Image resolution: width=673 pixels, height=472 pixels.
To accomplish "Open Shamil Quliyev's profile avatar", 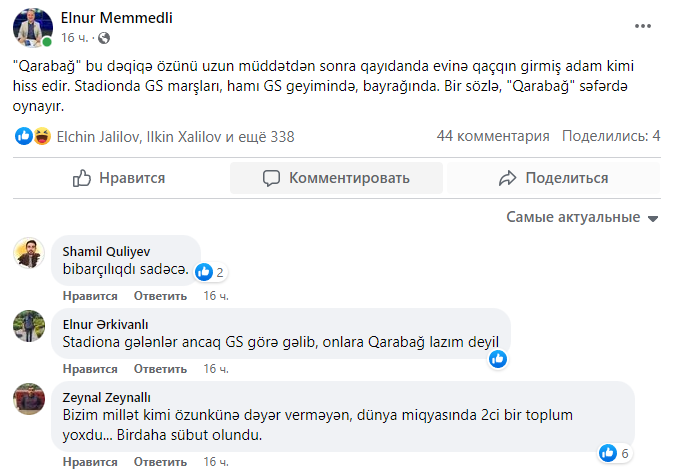I will point(29,254).
